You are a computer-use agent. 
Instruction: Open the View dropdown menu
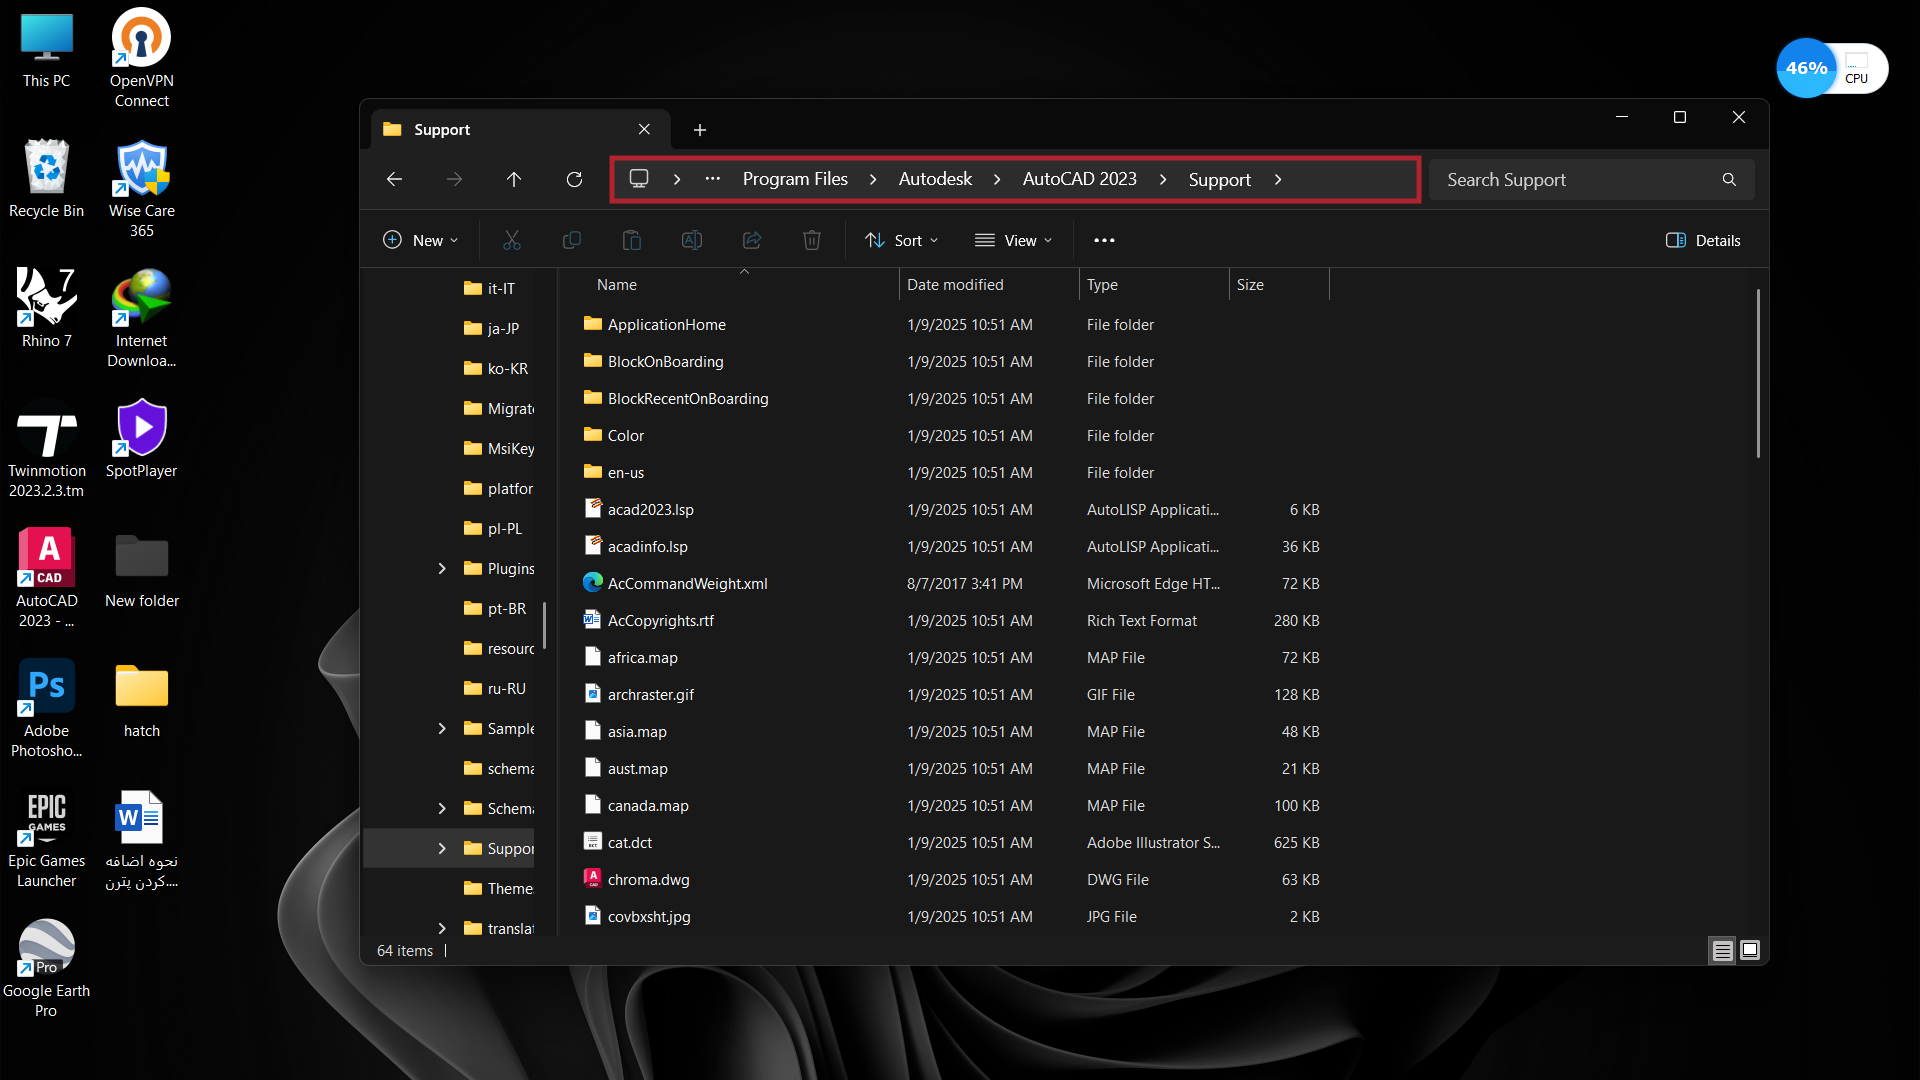[1014, 240]
